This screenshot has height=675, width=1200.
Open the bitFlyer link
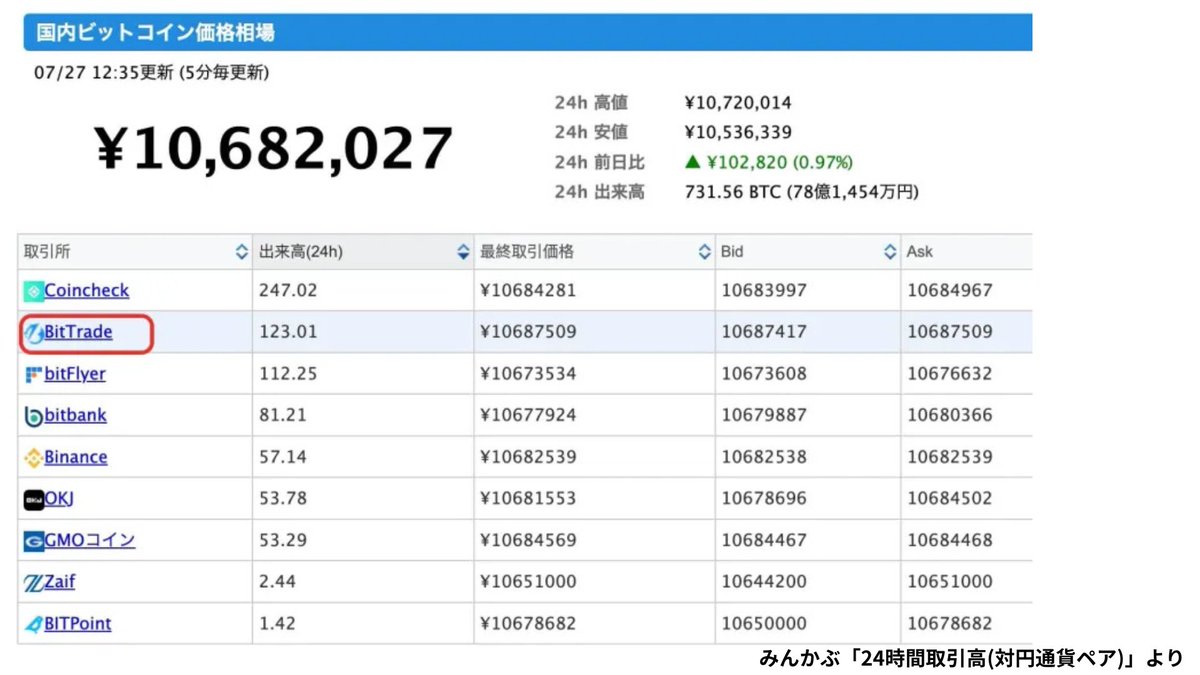click(x=75, y=374)
